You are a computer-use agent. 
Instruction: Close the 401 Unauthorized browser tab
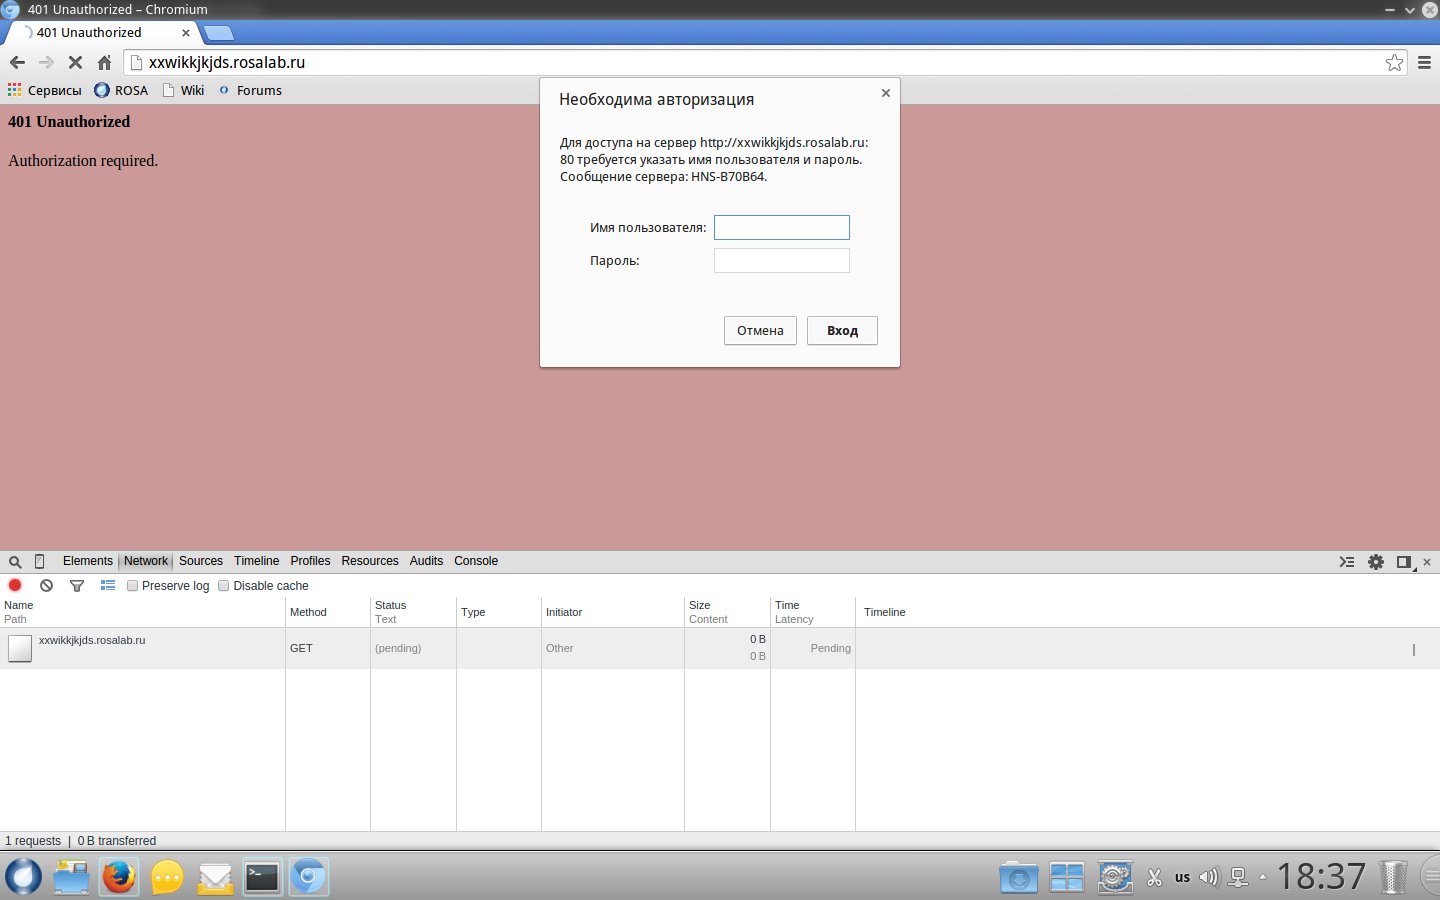point(186,33)
